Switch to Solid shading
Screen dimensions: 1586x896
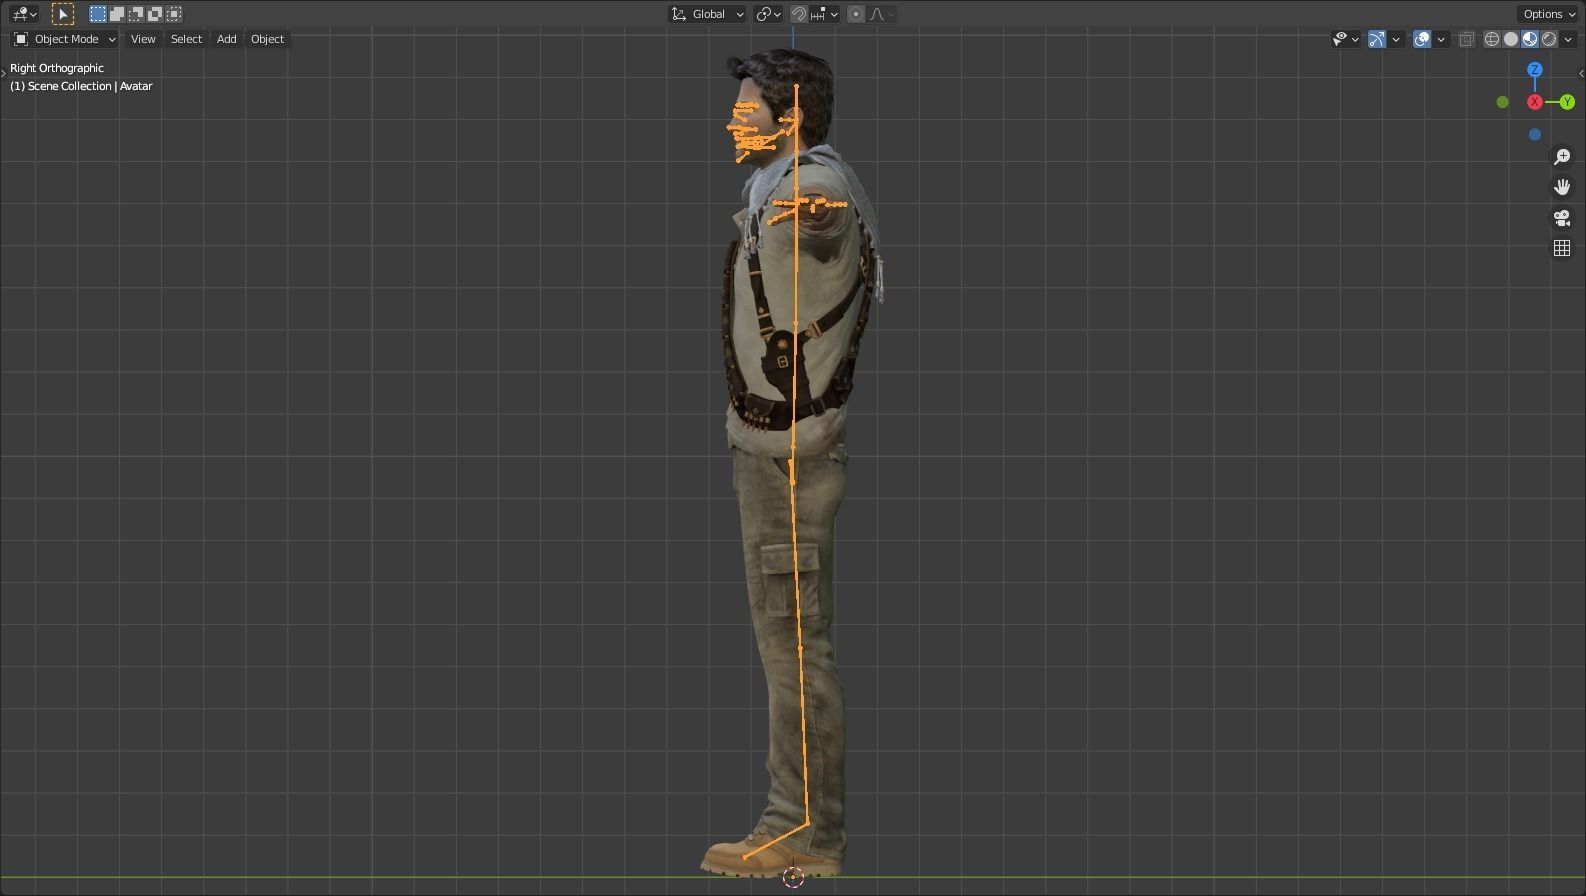[1511, 39]
